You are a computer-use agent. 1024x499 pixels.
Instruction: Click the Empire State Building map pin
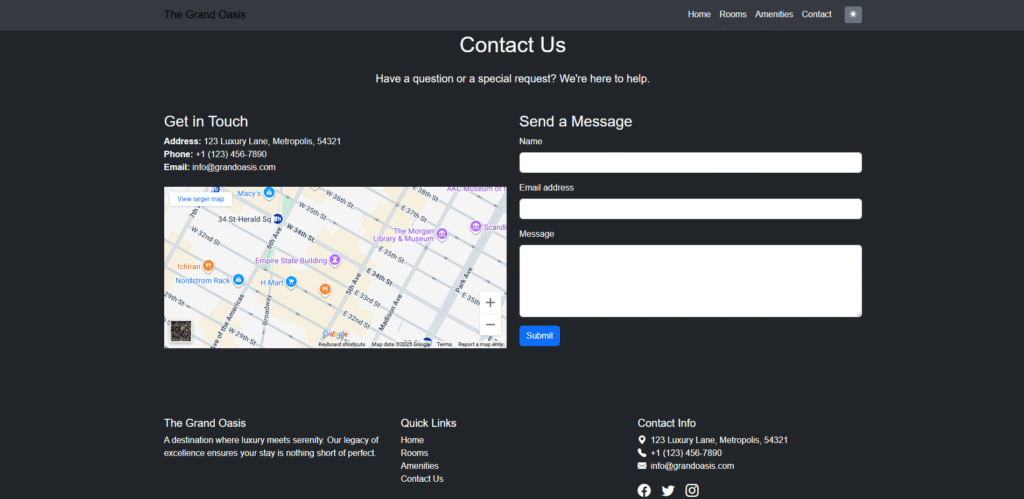[x=335, y=260]
